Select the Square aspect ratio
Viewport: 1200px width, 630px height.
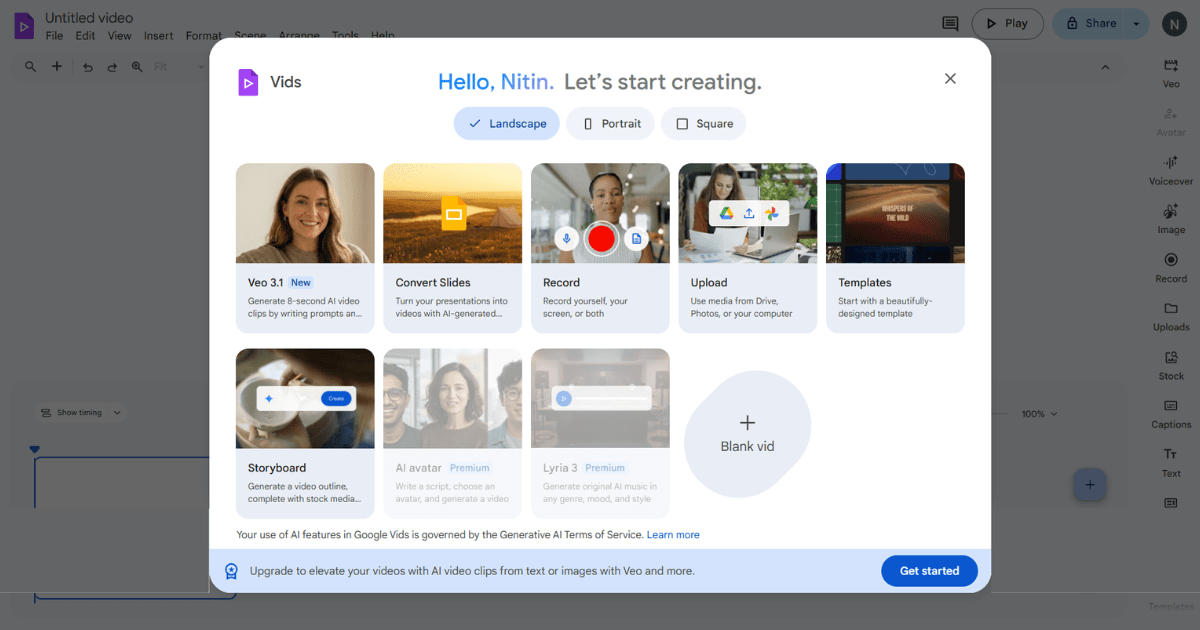703,123
